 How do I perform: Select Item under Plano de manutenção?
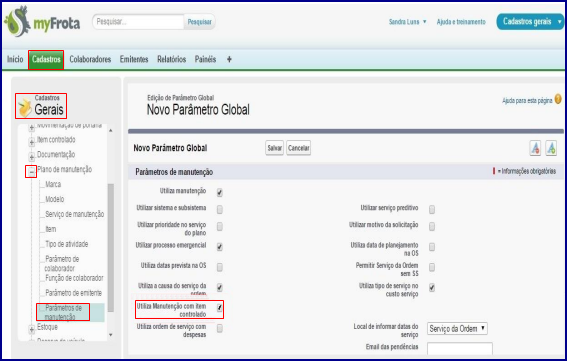click(x=51, y=229)
